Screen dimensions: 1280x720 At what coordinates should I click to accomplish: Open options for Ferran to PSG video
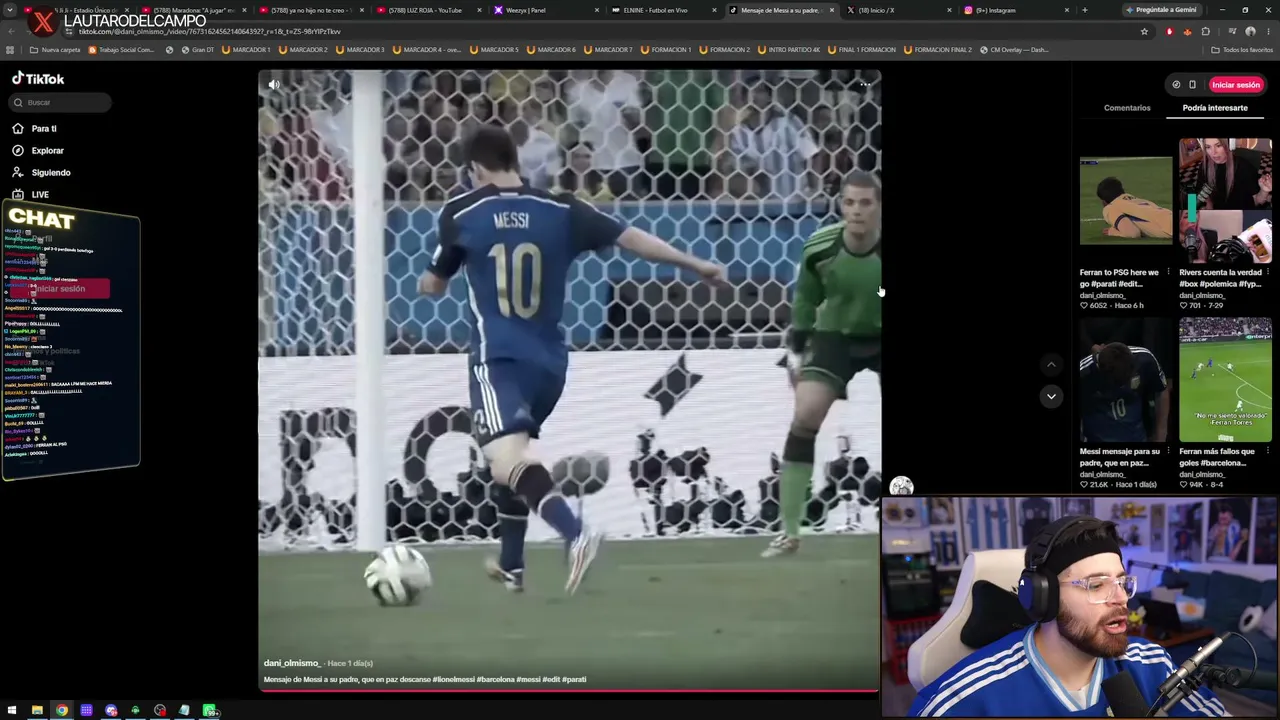click(1168, 272)
